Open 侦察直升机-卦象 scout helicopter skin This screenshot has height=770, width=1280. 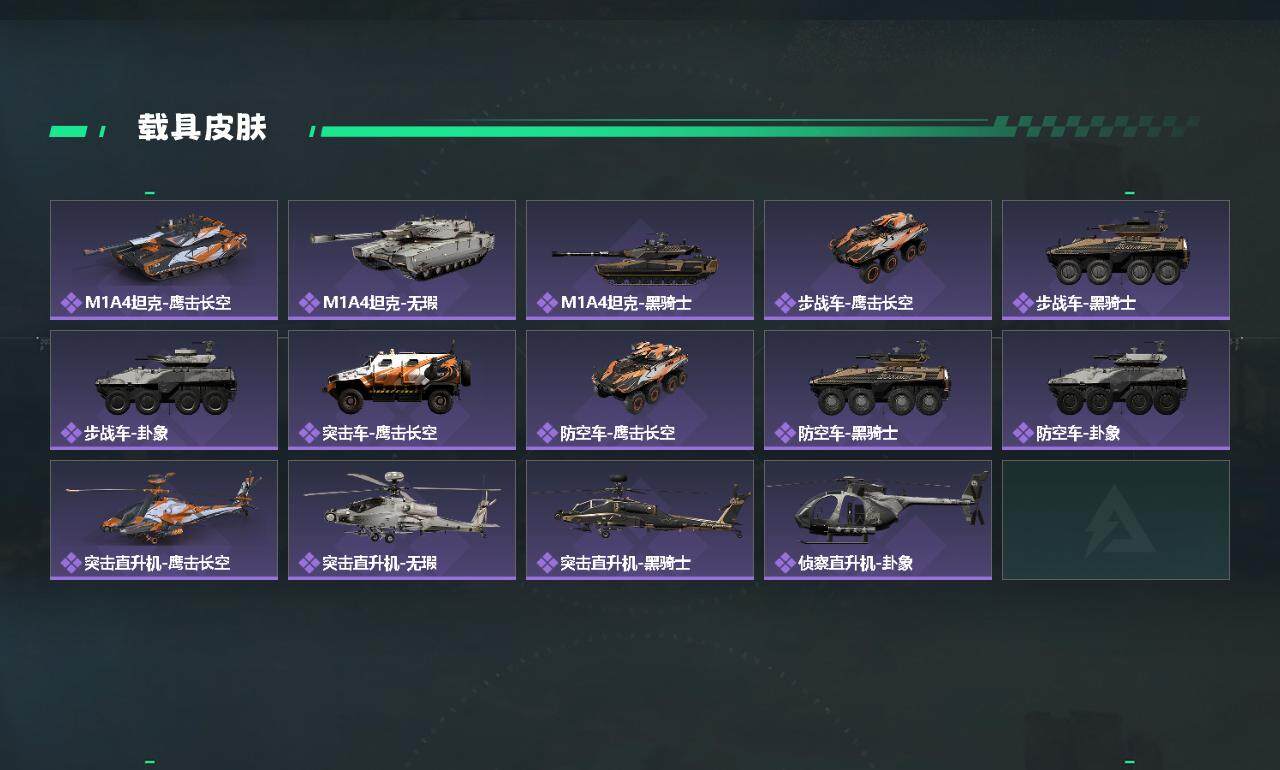878,520
